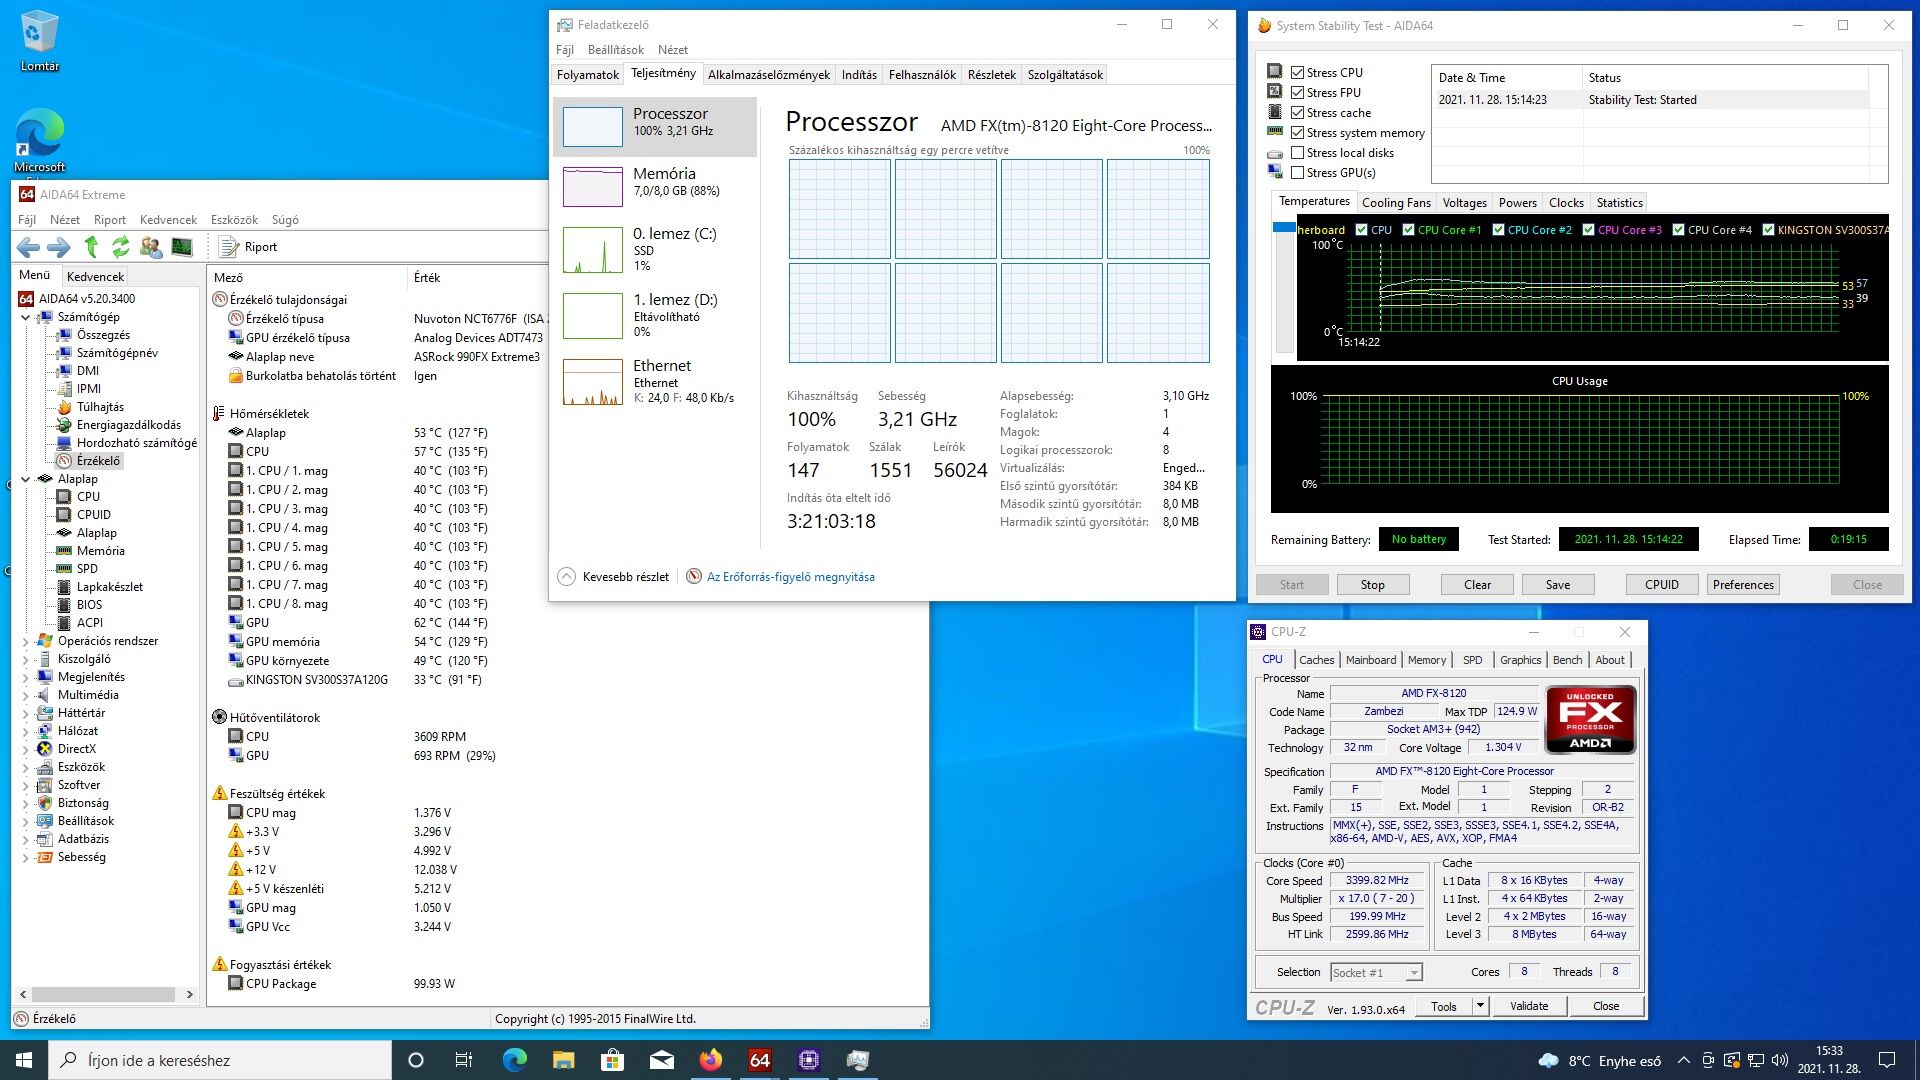
Task: Open Task View on taskbar
Action: point(463,1060)
